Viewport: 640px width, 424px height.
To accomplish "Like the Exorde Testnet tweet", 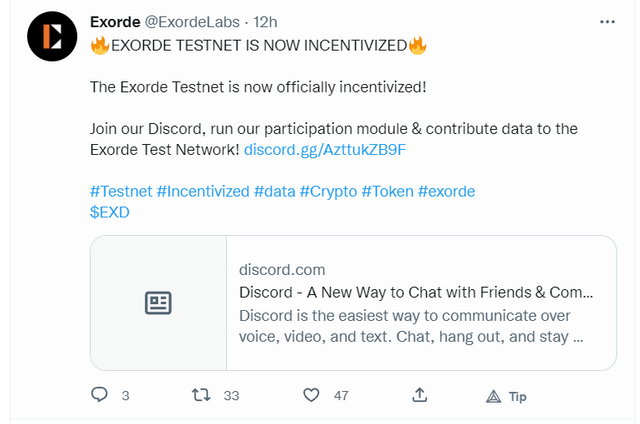I will click(311, 395).
